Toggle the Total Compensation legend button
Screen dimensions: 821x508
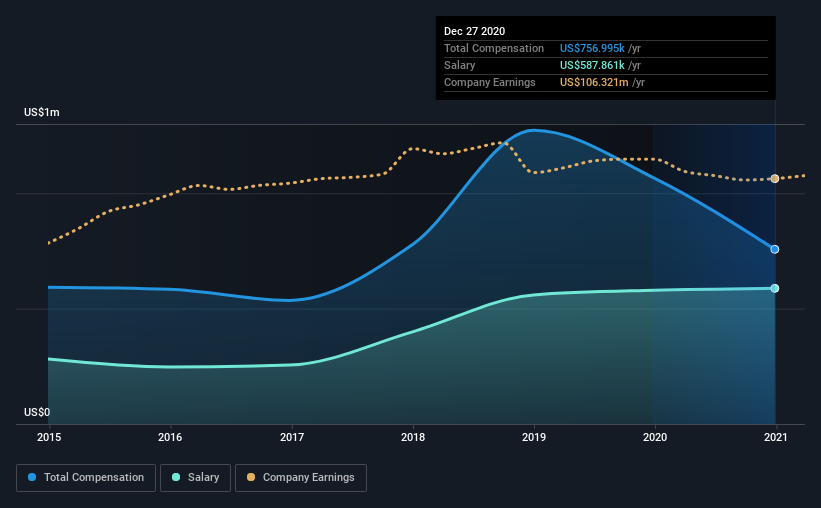(86, 478)
